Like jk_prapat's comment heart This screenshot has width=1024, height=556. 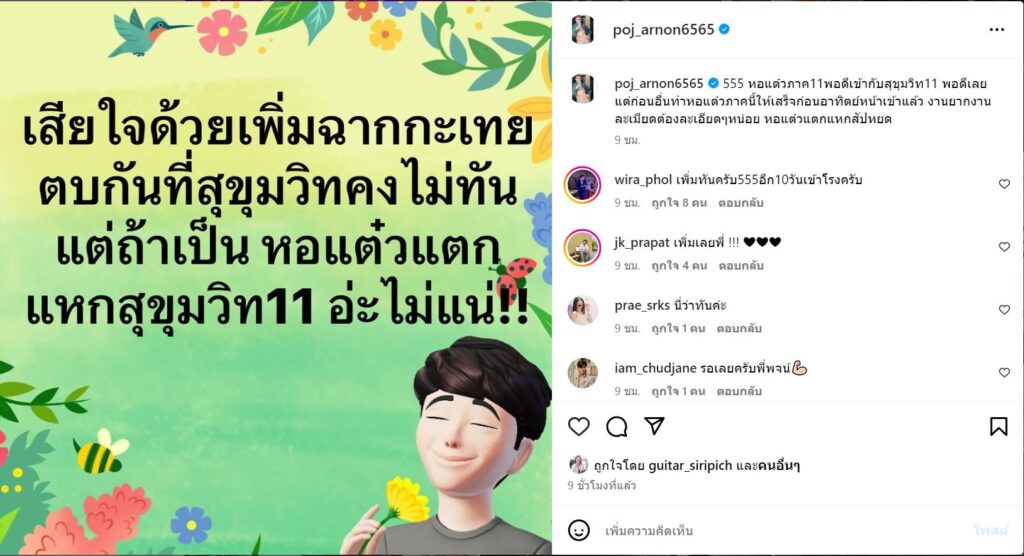[1004, 247]
